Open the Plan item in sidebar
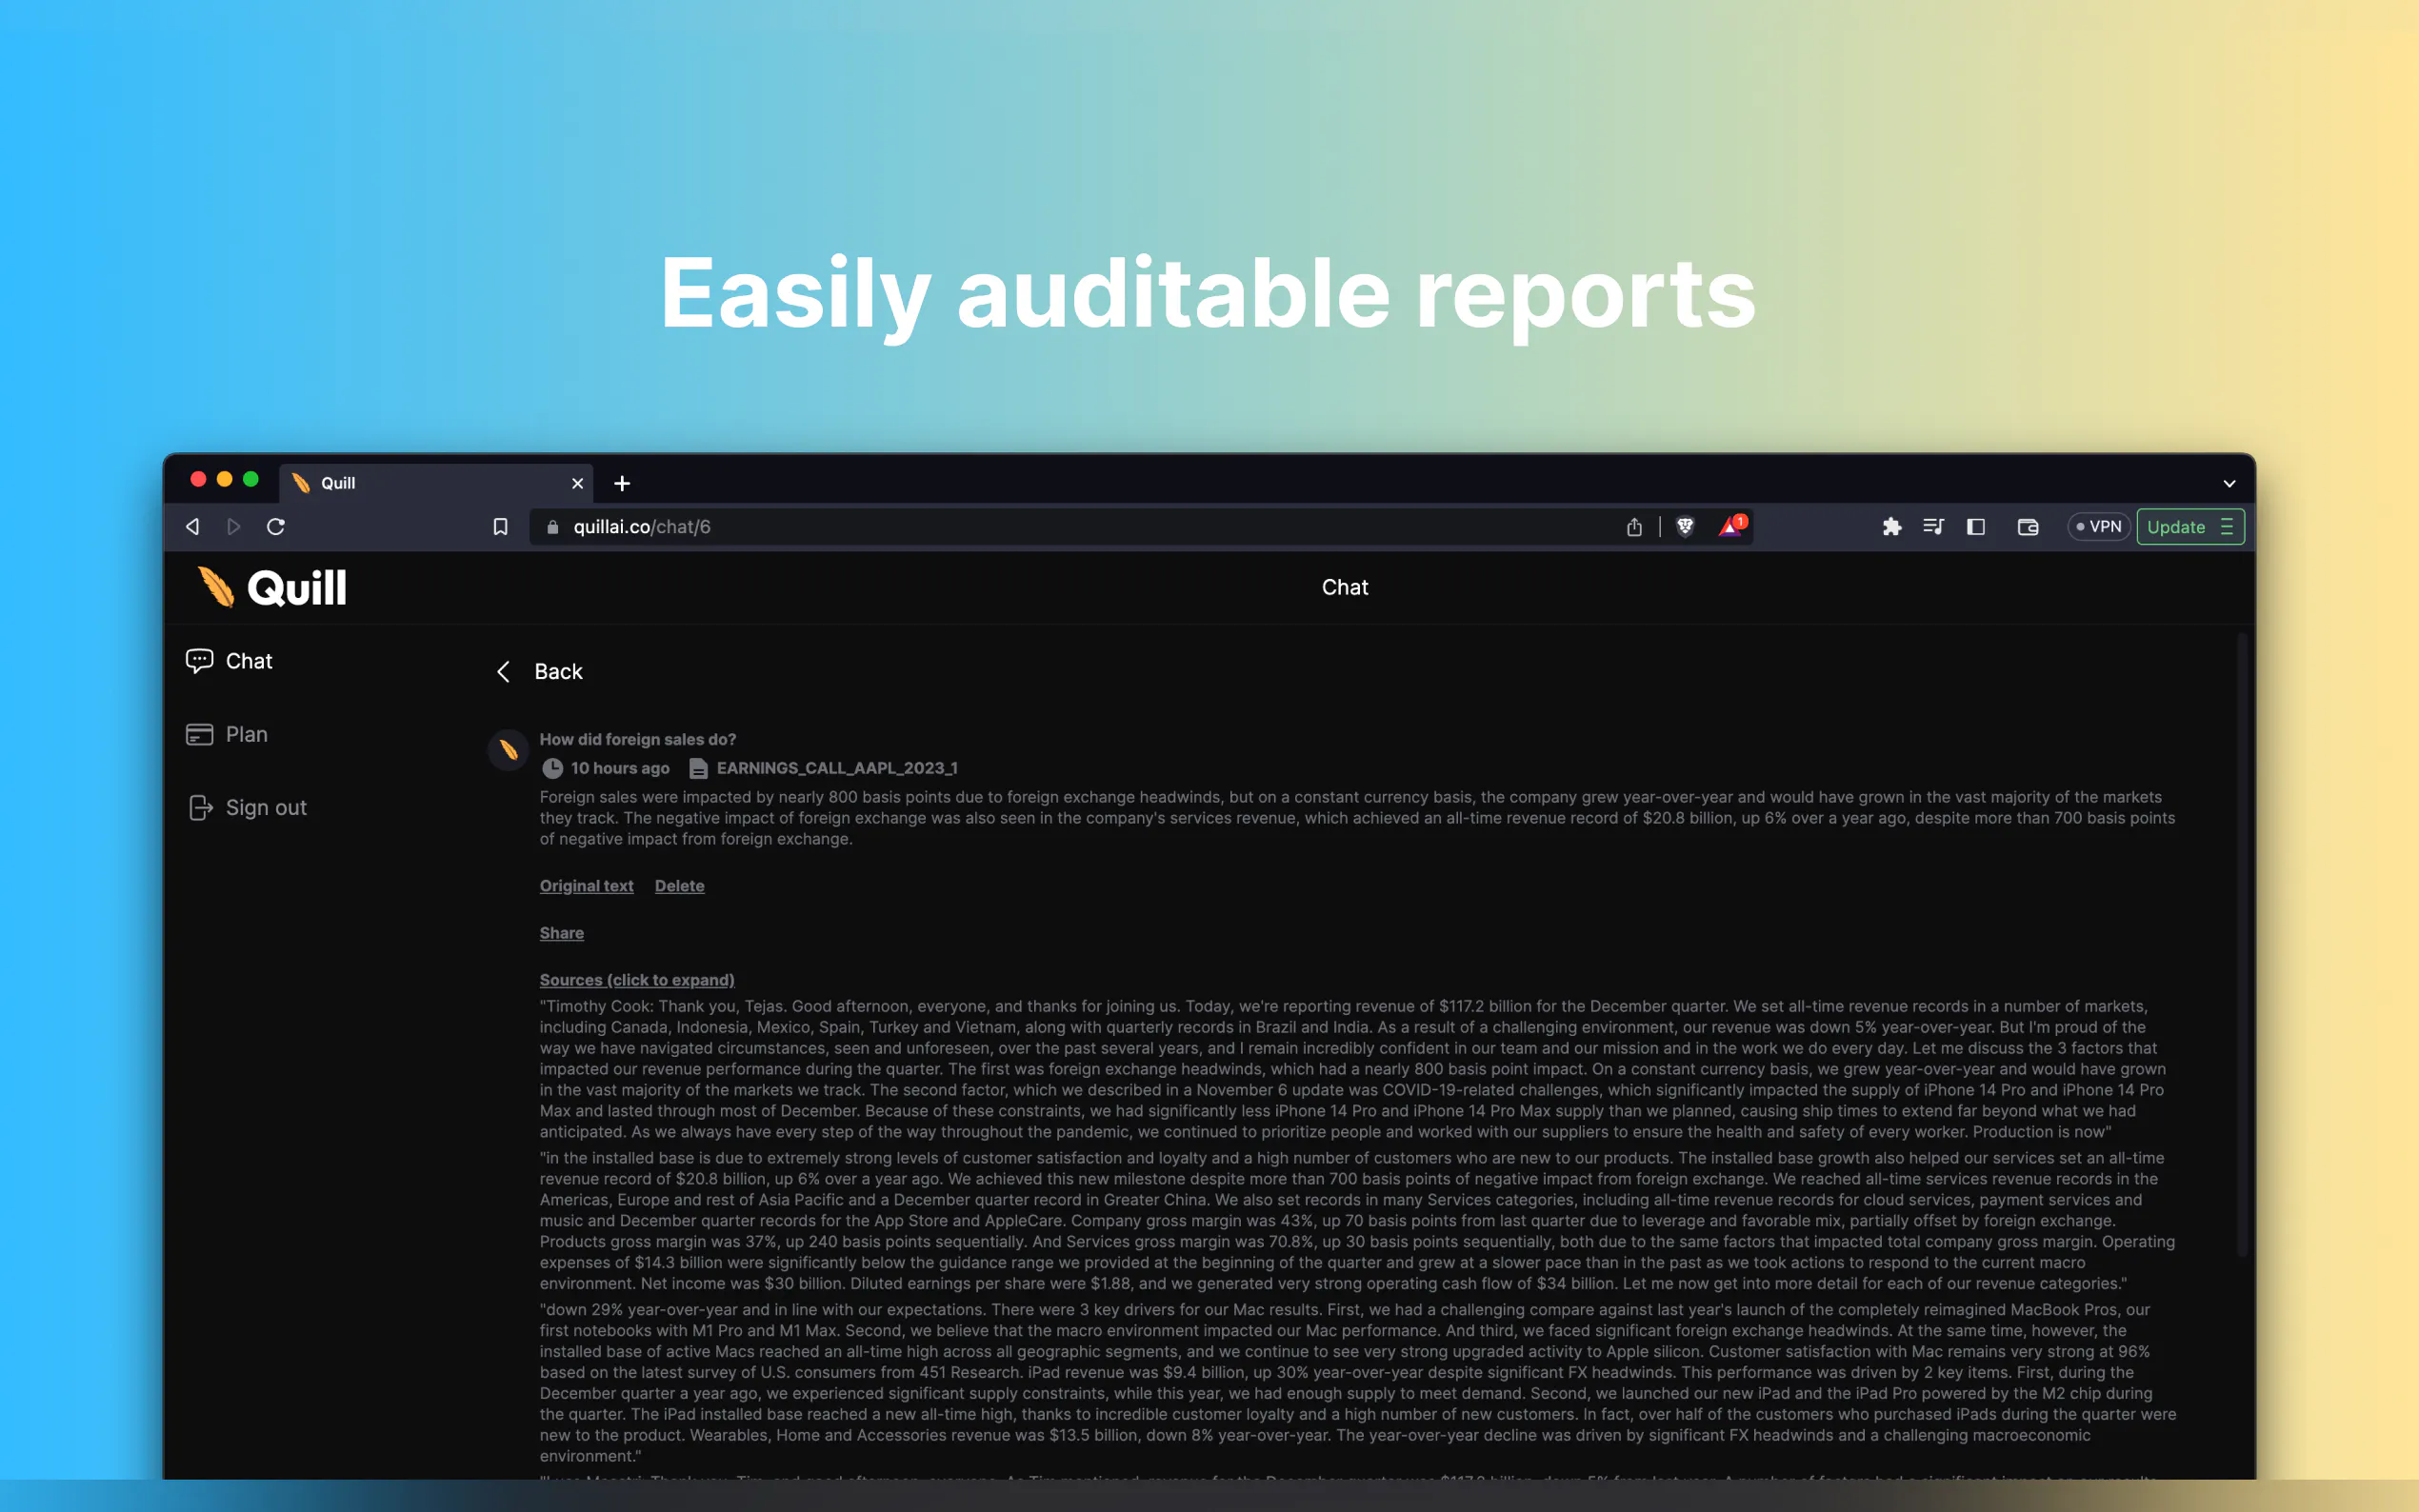The image size is (2419, 1512). (246, 735)
